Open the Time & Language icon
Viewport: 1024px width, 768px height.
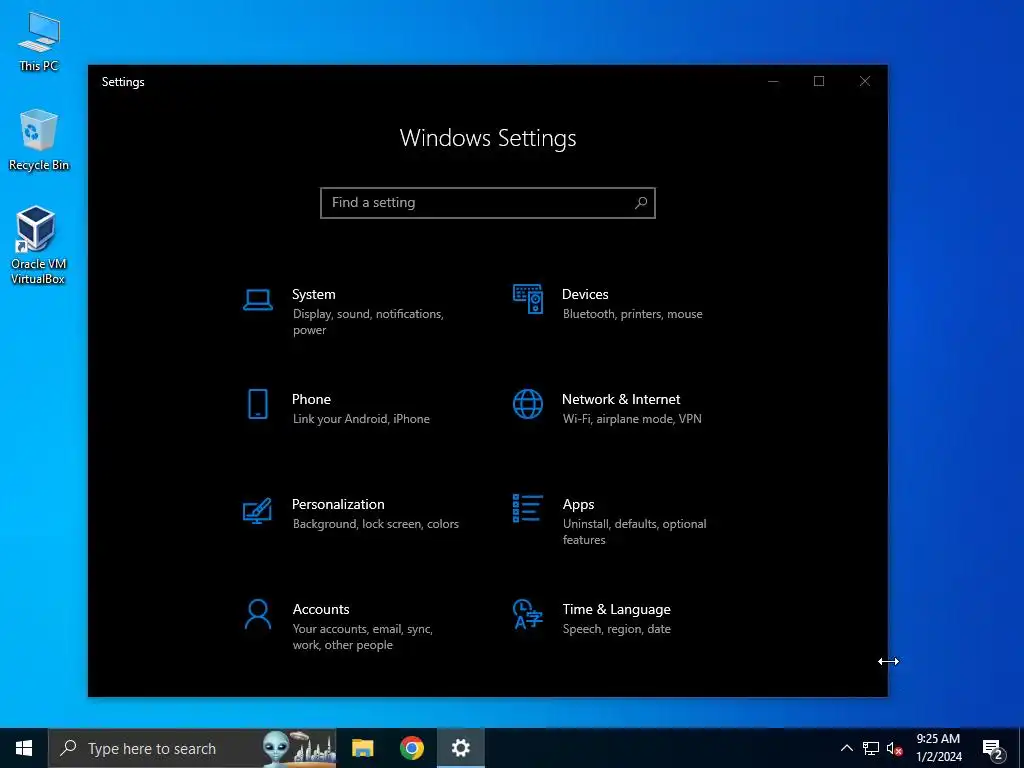(x=528, y=614)
